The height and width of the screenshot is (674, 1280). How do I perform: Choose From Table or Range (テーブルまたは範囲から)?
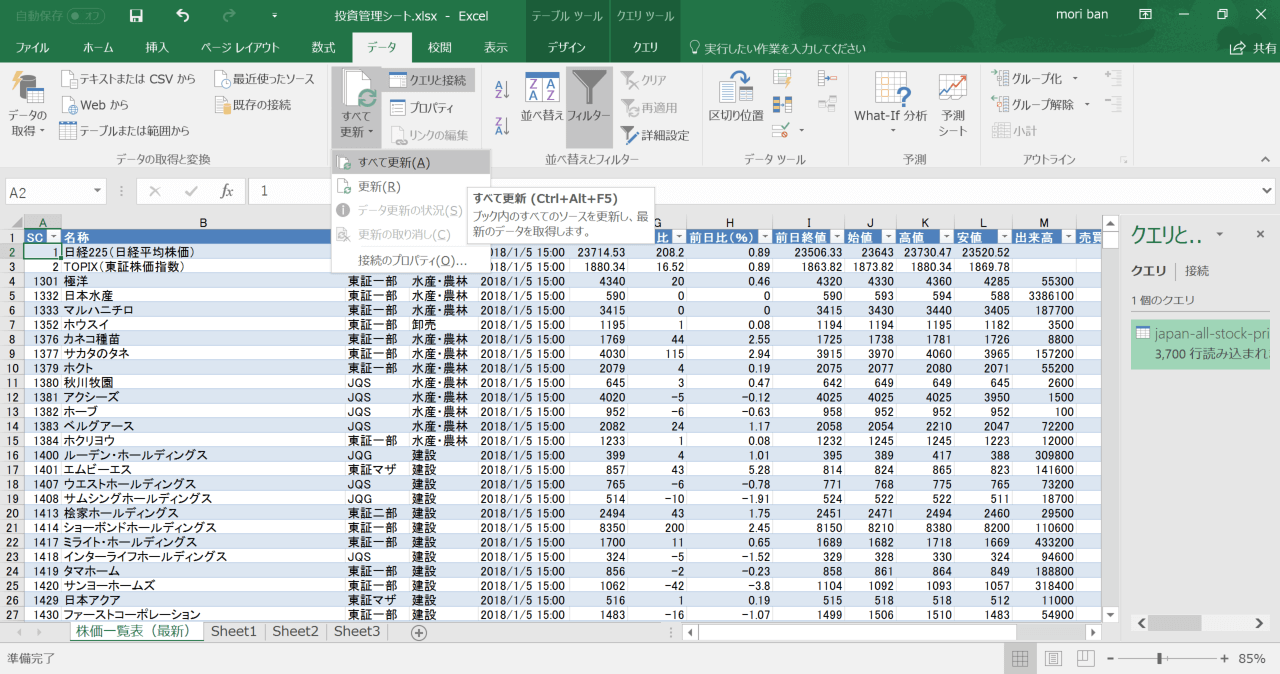click(124, 130)
